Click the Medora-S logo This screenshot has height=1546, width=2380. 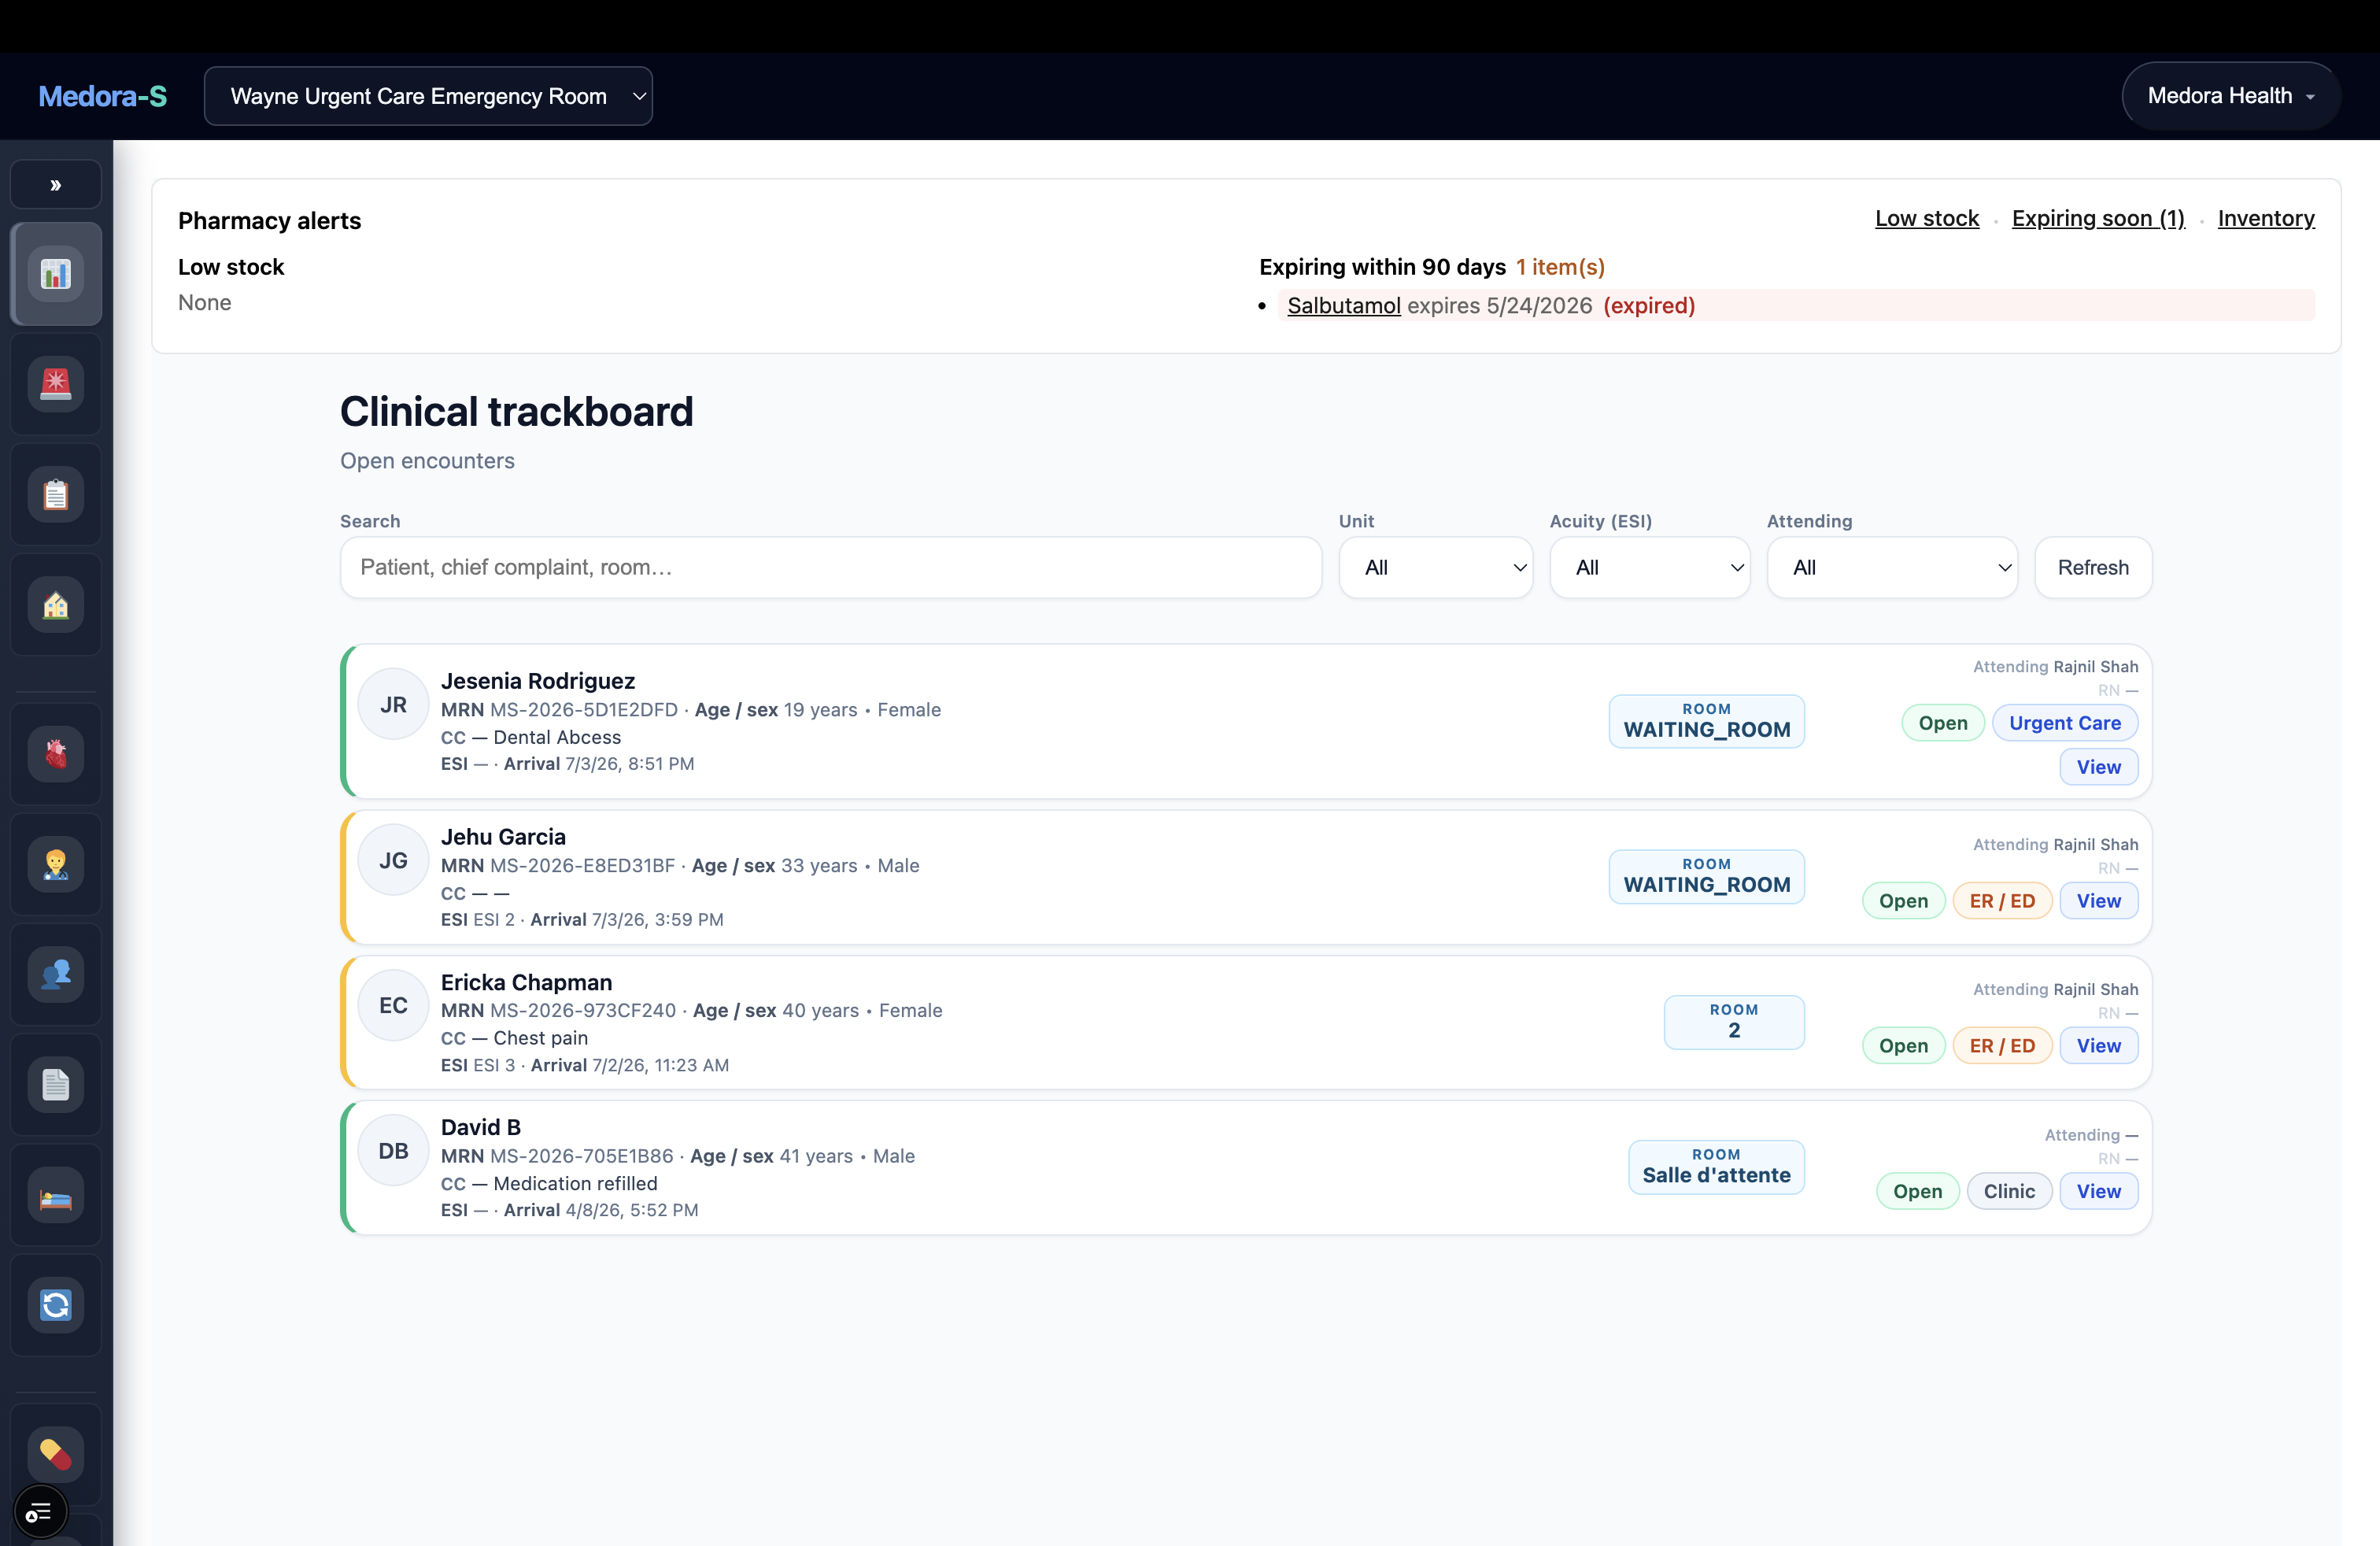pyautogui.click(x=102, y=96)
